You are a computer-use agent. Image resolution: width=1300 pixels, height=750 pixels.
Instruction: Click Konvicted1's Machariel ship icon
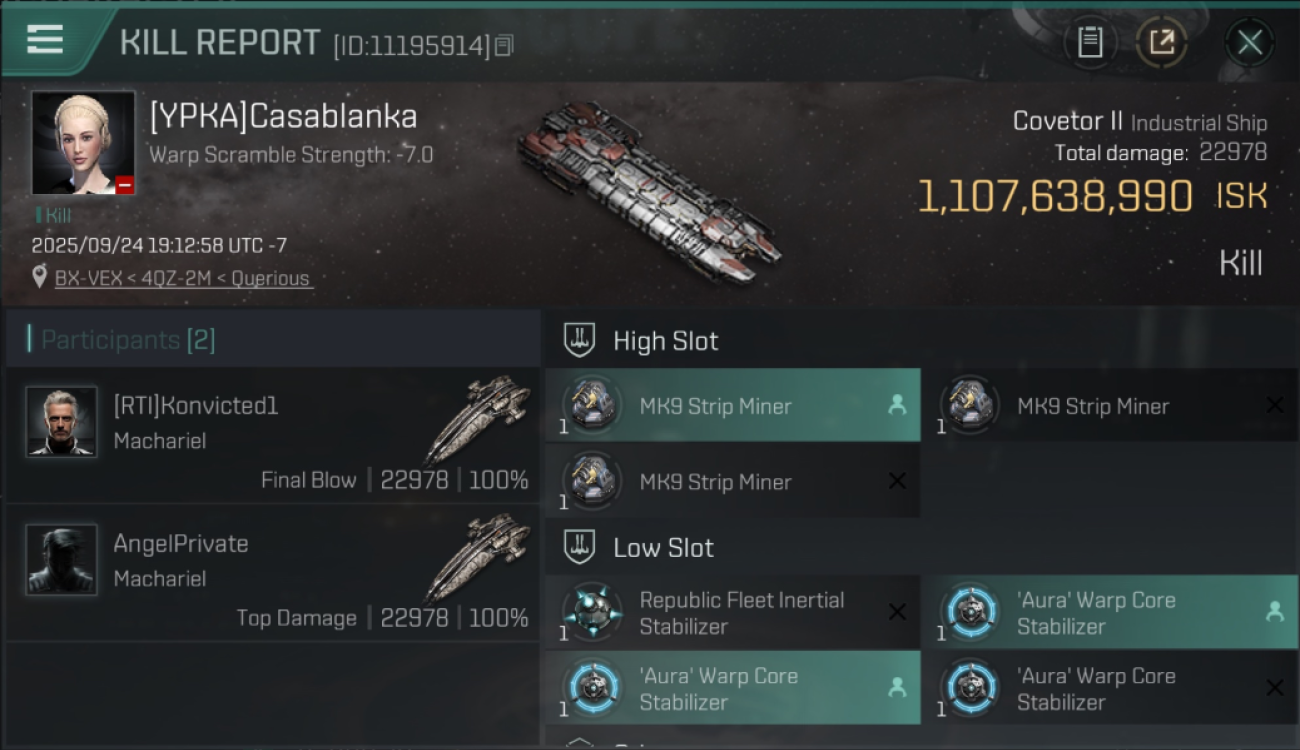478,420
